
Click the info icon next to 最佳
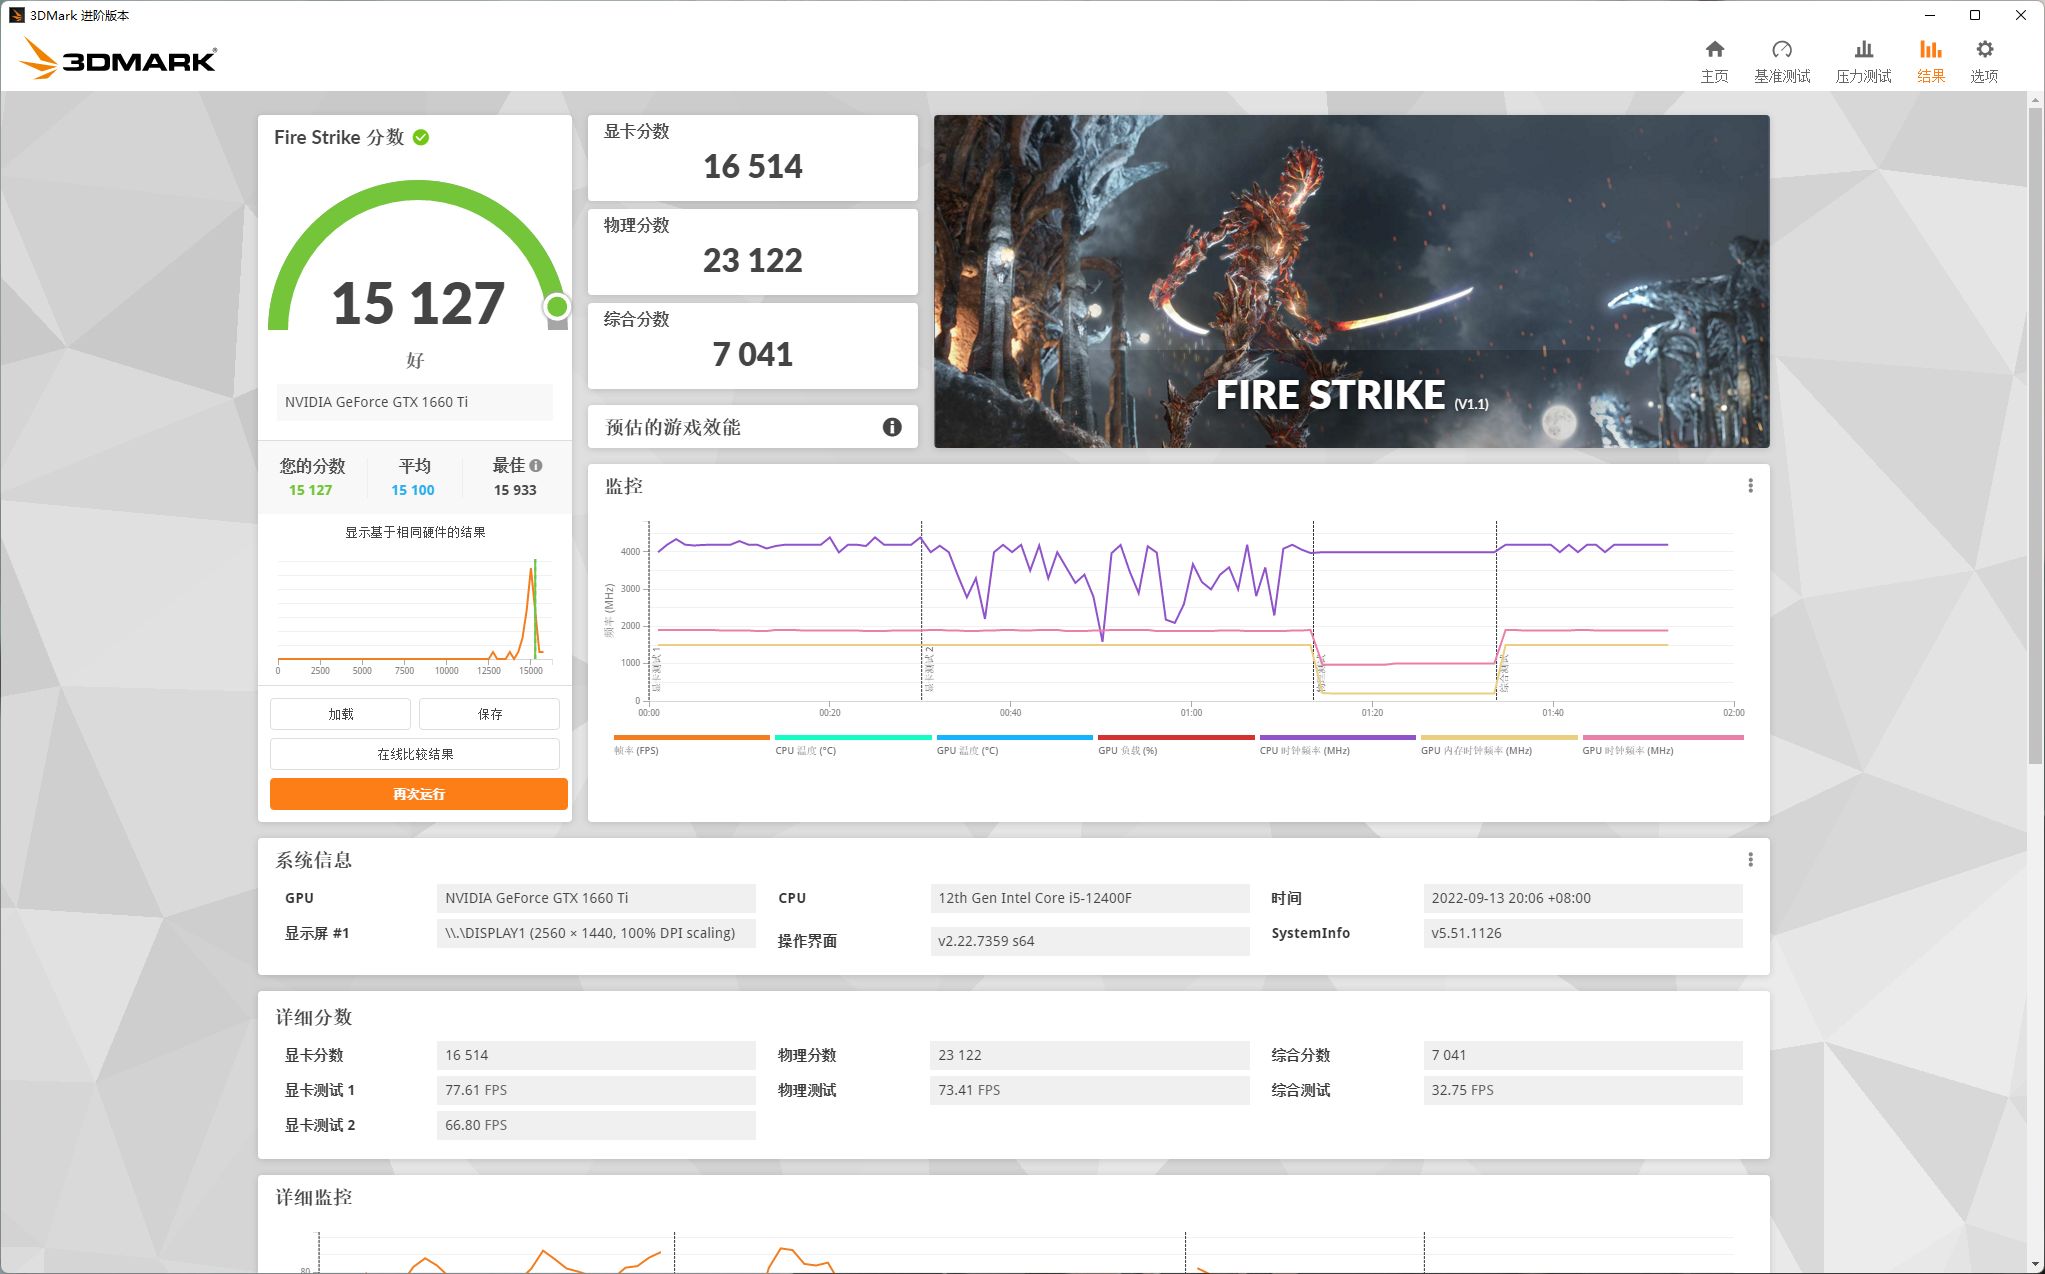536,465
